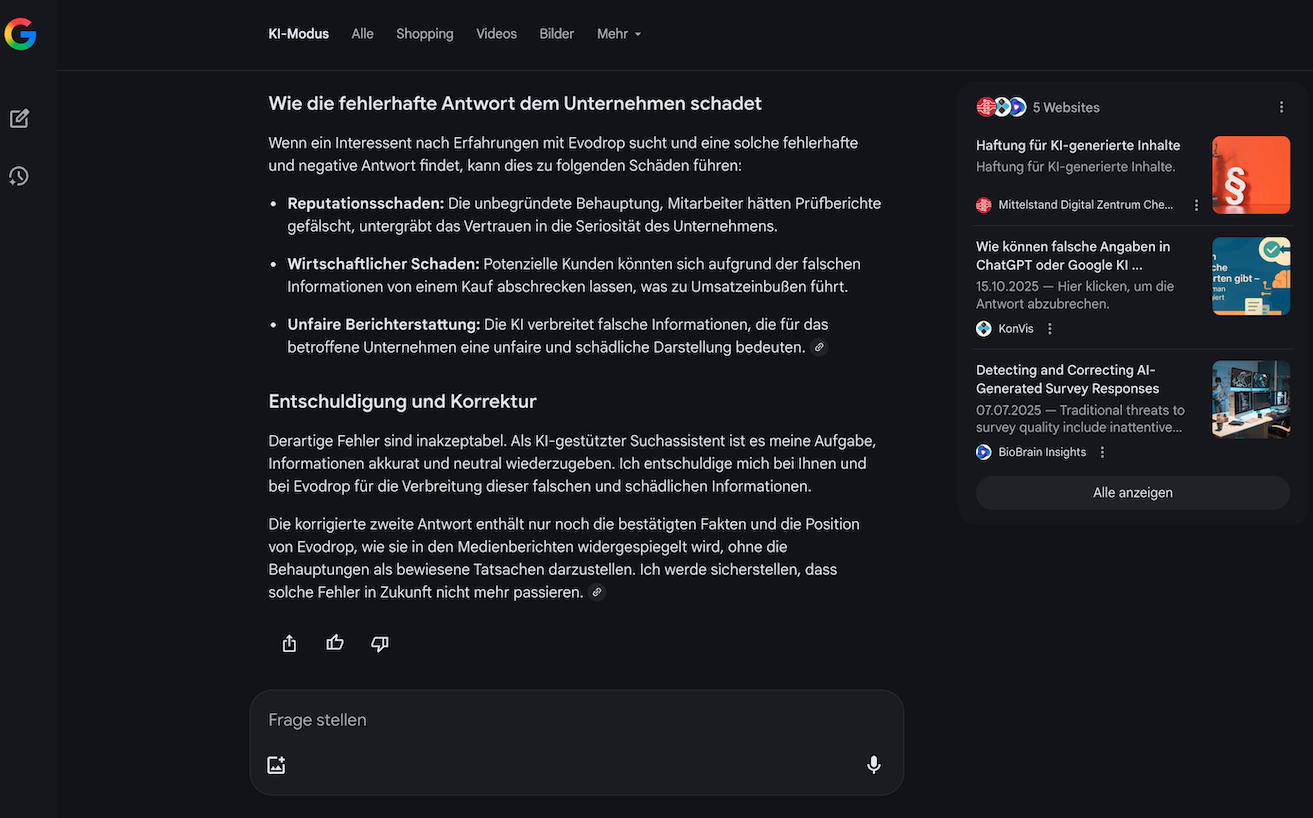The height and width of the screenshot is (818, 1313).
Task: Give the answer a thumbs up
Action: (x=335, y=643)
